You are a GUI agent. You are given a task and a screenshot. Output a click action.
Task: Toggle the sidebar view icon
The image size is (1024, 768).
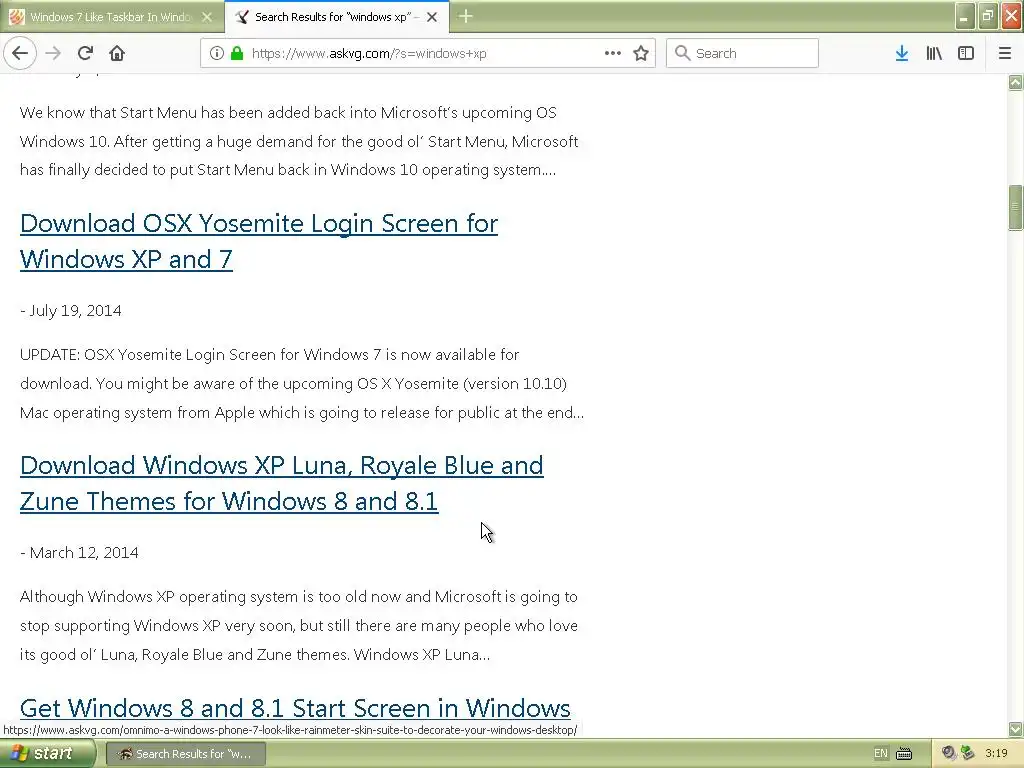(966, 53)
